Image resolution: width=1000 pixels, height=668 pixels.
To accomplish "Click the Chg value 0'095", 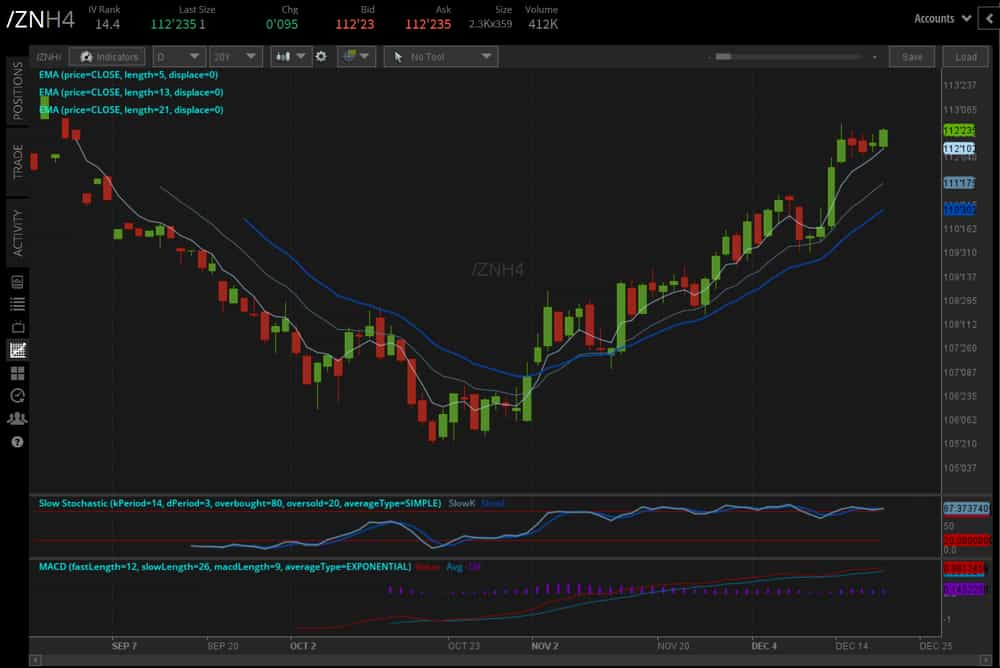I will (282, 24).
